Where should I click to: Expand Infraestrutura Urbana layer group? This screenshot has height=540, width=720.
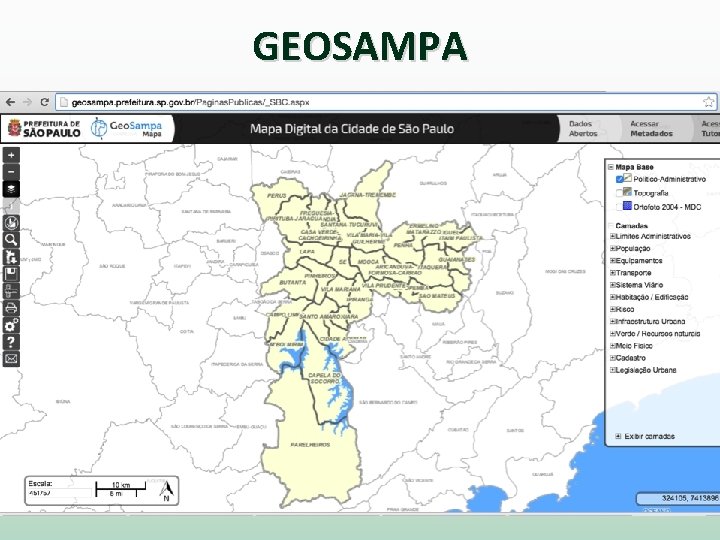tap(613, 321)
